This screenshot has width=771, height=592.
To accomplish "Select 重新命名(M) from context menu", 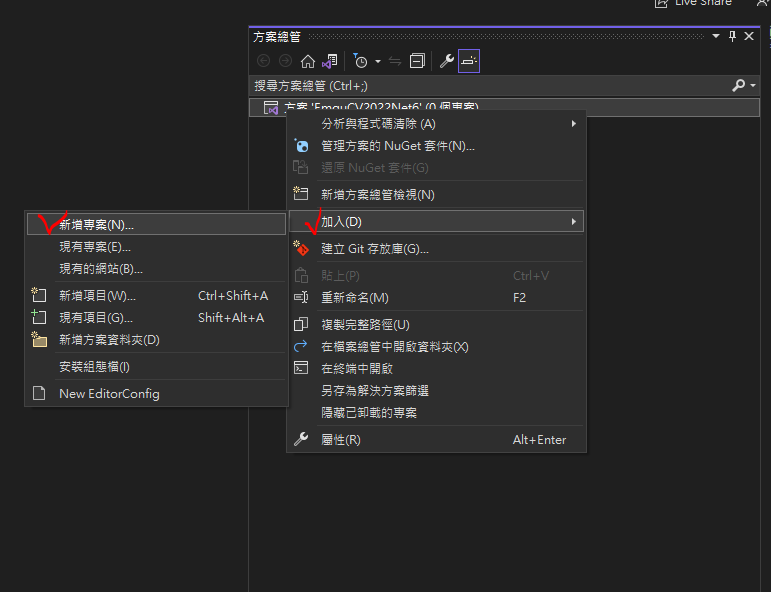I will (x=437, y=298).
